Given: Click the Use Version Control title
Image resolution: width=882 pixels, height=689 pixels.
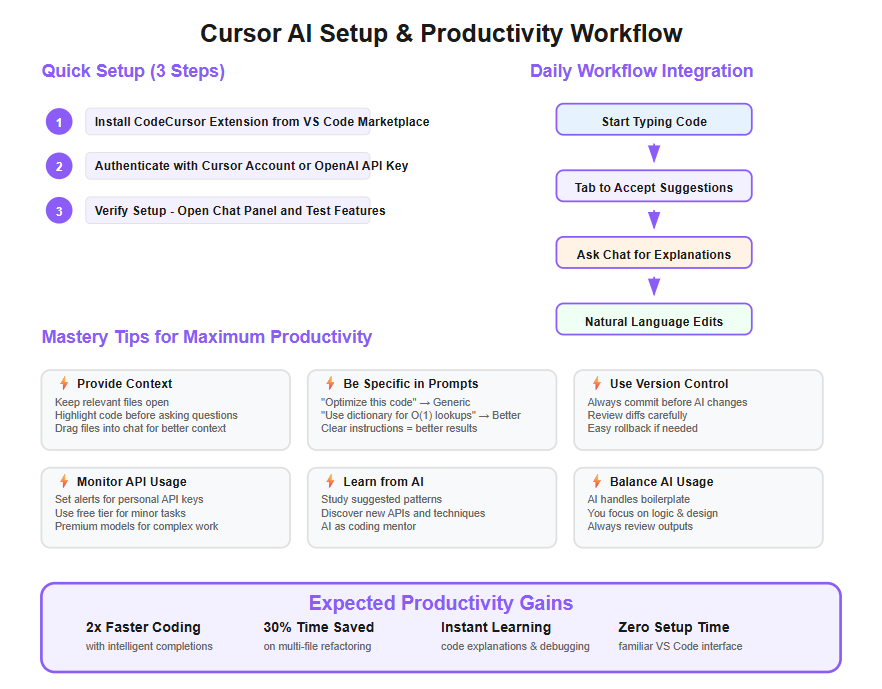Looking at the screenshot, I should [669, 384].
